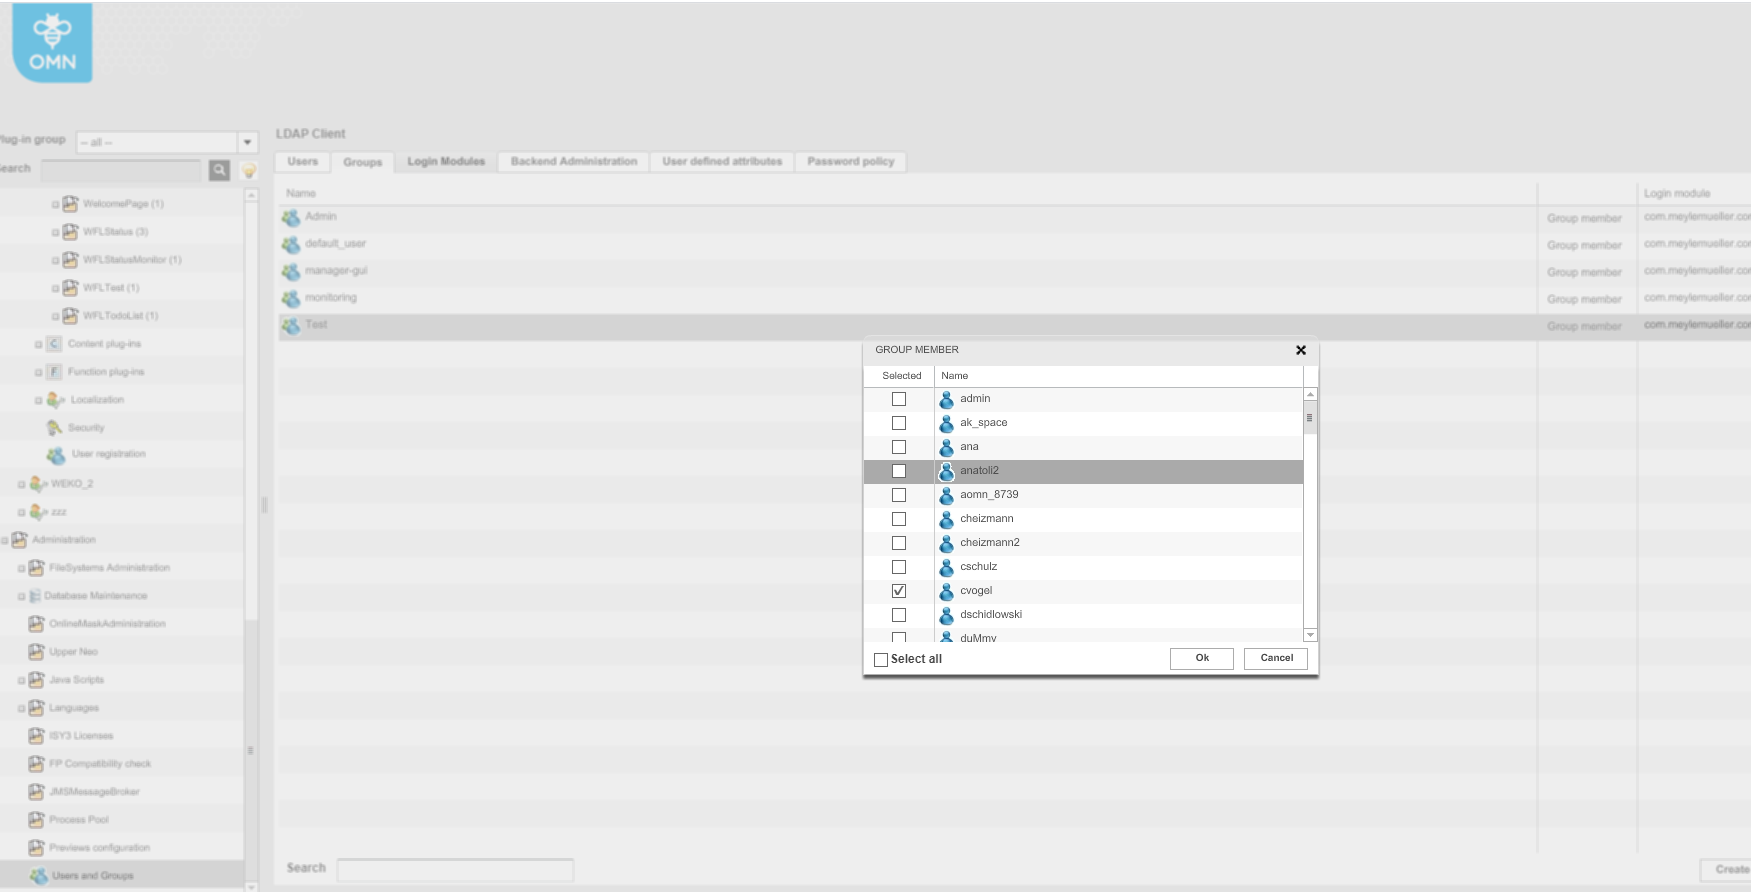
Task: Click the WelcomePage plug-in icon
Action: (70, 204)
